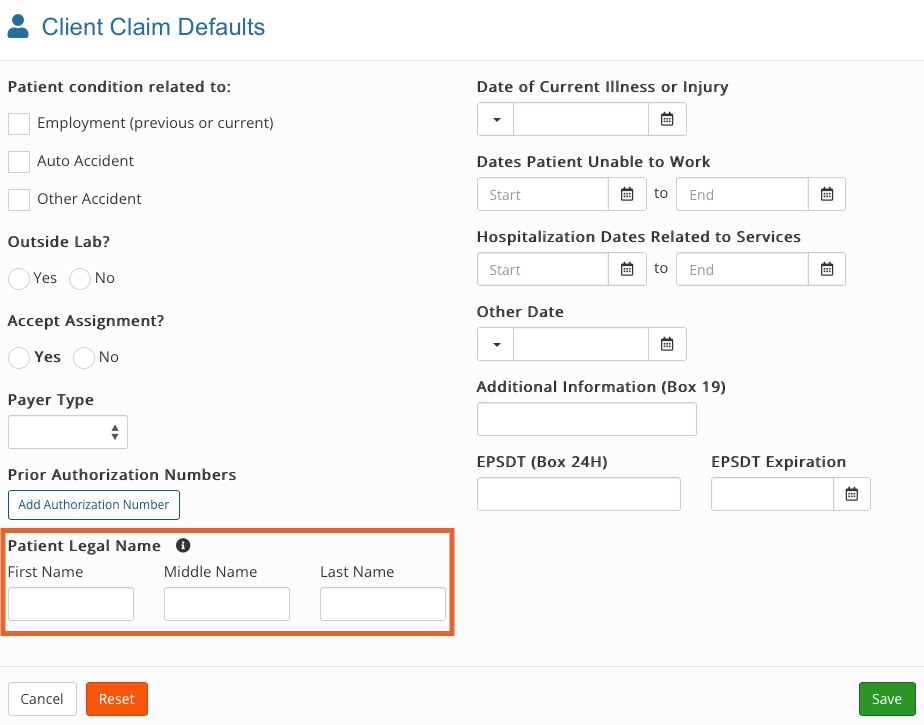The height and width of the screenshot is (725, 924).
Task: Expand the Other Date qualifier dropdown
Action: pyautogui.click(x=496, y=344)
